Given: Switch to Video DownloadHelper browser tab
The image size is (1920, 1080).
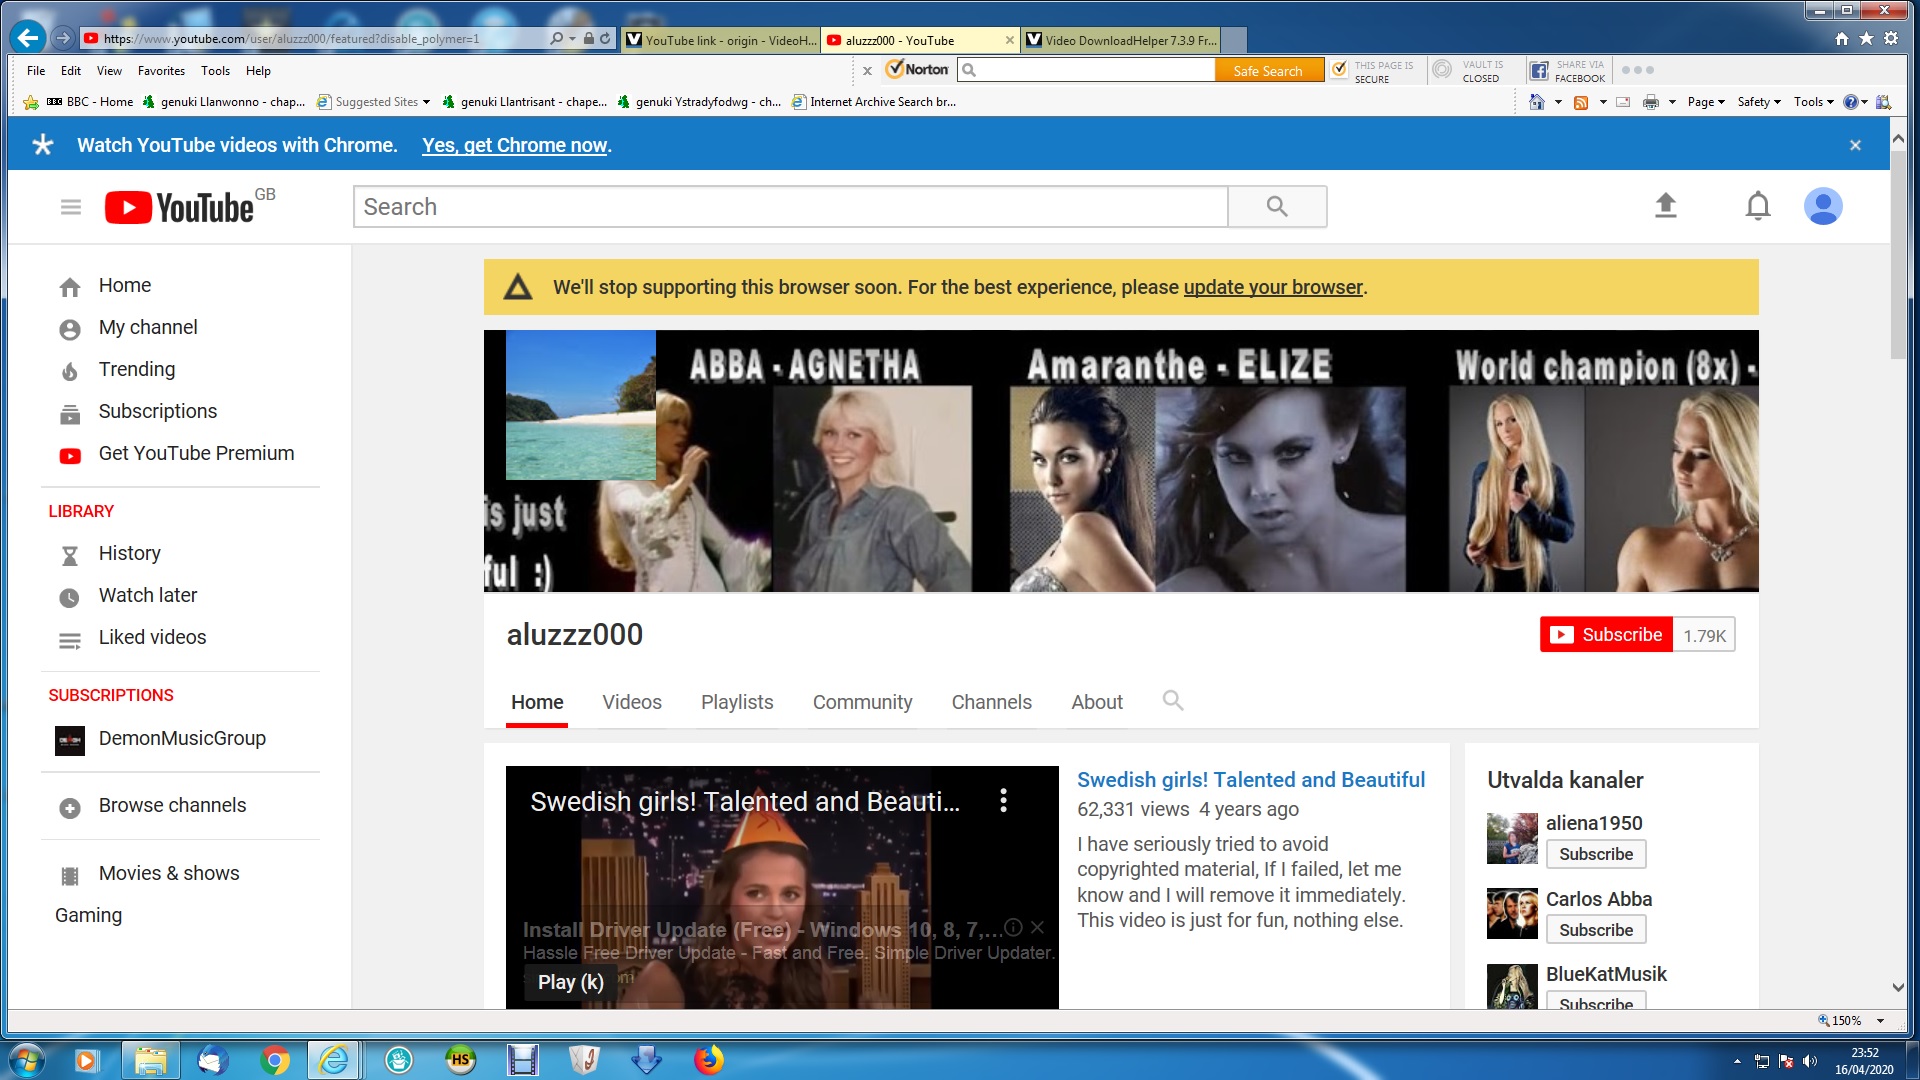Looking at the screenshot, I should click(1120, 40).
